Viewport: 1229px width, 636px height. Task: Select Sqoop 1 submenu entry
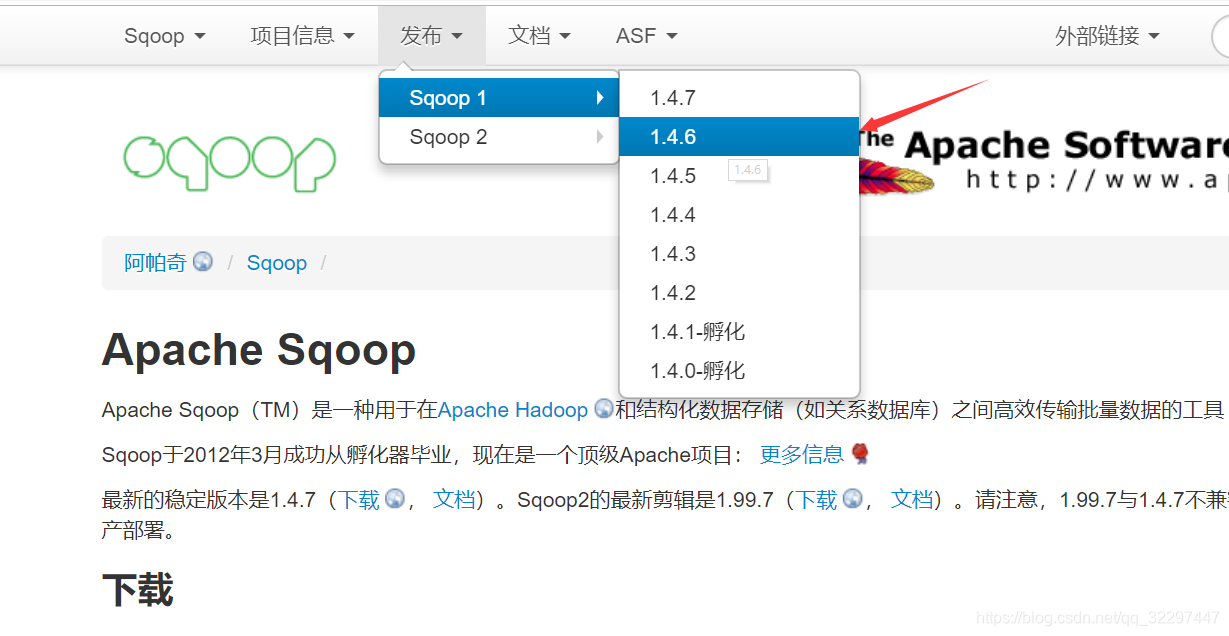click(x=499, y=98)
